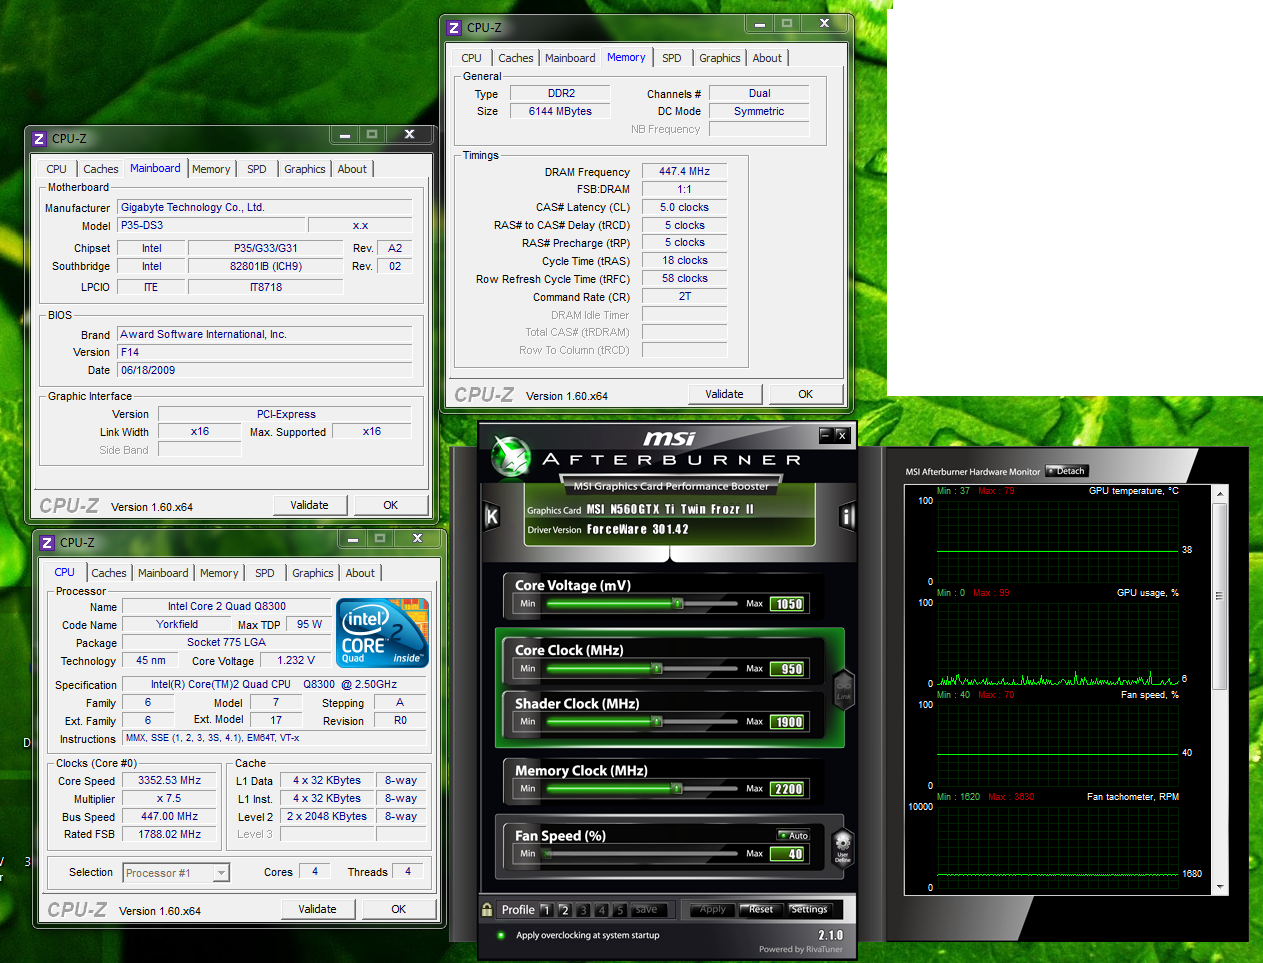This screenshot has height=963, width=1263.
Task: Toggle Apply overclocking at system startup
Action: coord(501,936)
